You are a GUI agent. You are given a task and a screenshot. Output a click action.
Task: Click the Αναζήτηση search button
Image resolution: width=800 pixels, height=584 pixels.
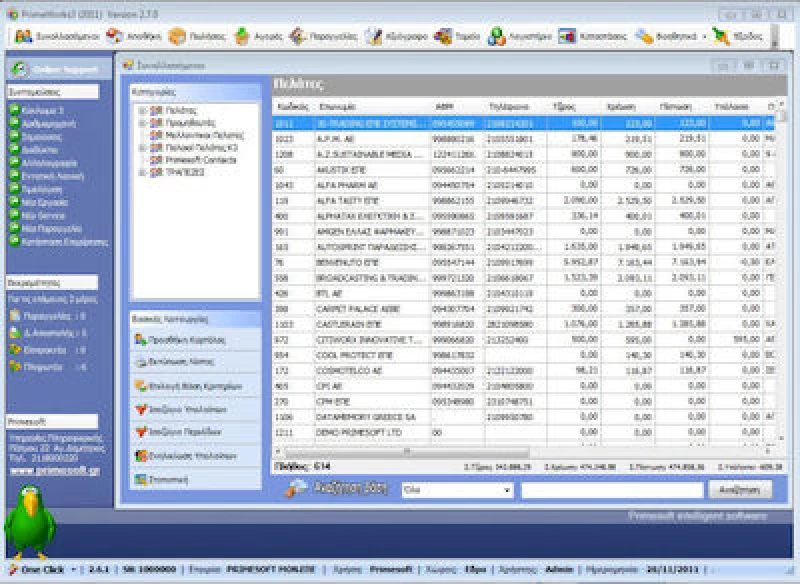pos(740,490)
